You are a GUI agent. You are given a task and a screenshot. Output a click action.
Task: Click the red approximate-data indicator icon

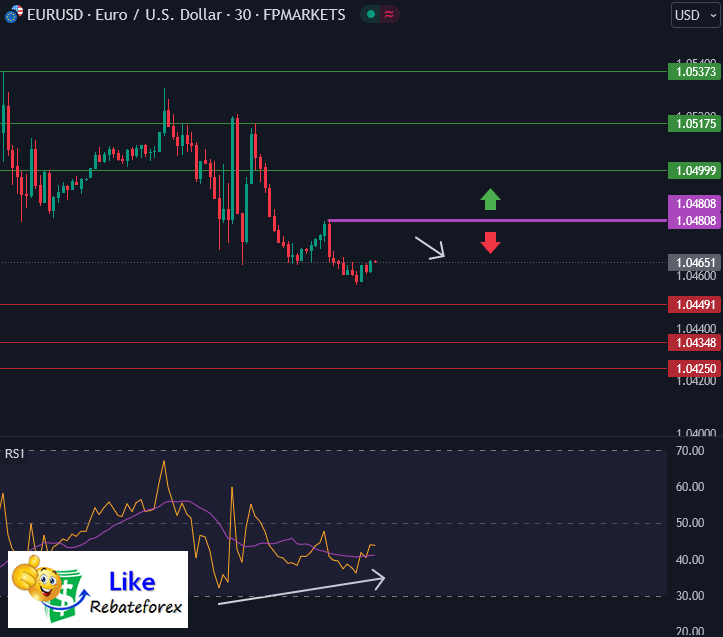pos(389,14)
